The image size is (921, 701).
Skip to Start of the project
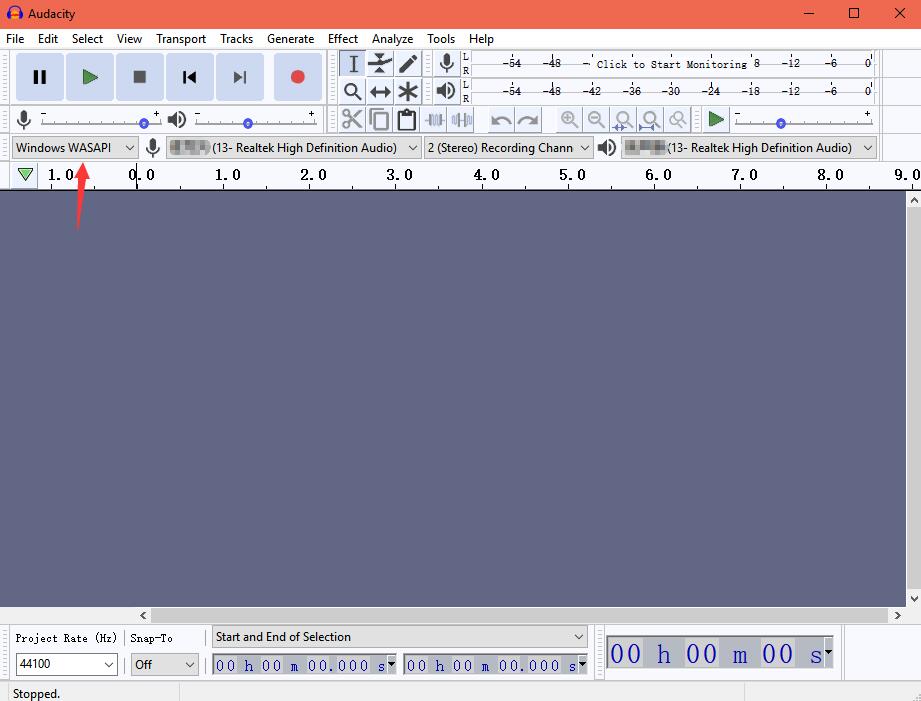(190, 77)
